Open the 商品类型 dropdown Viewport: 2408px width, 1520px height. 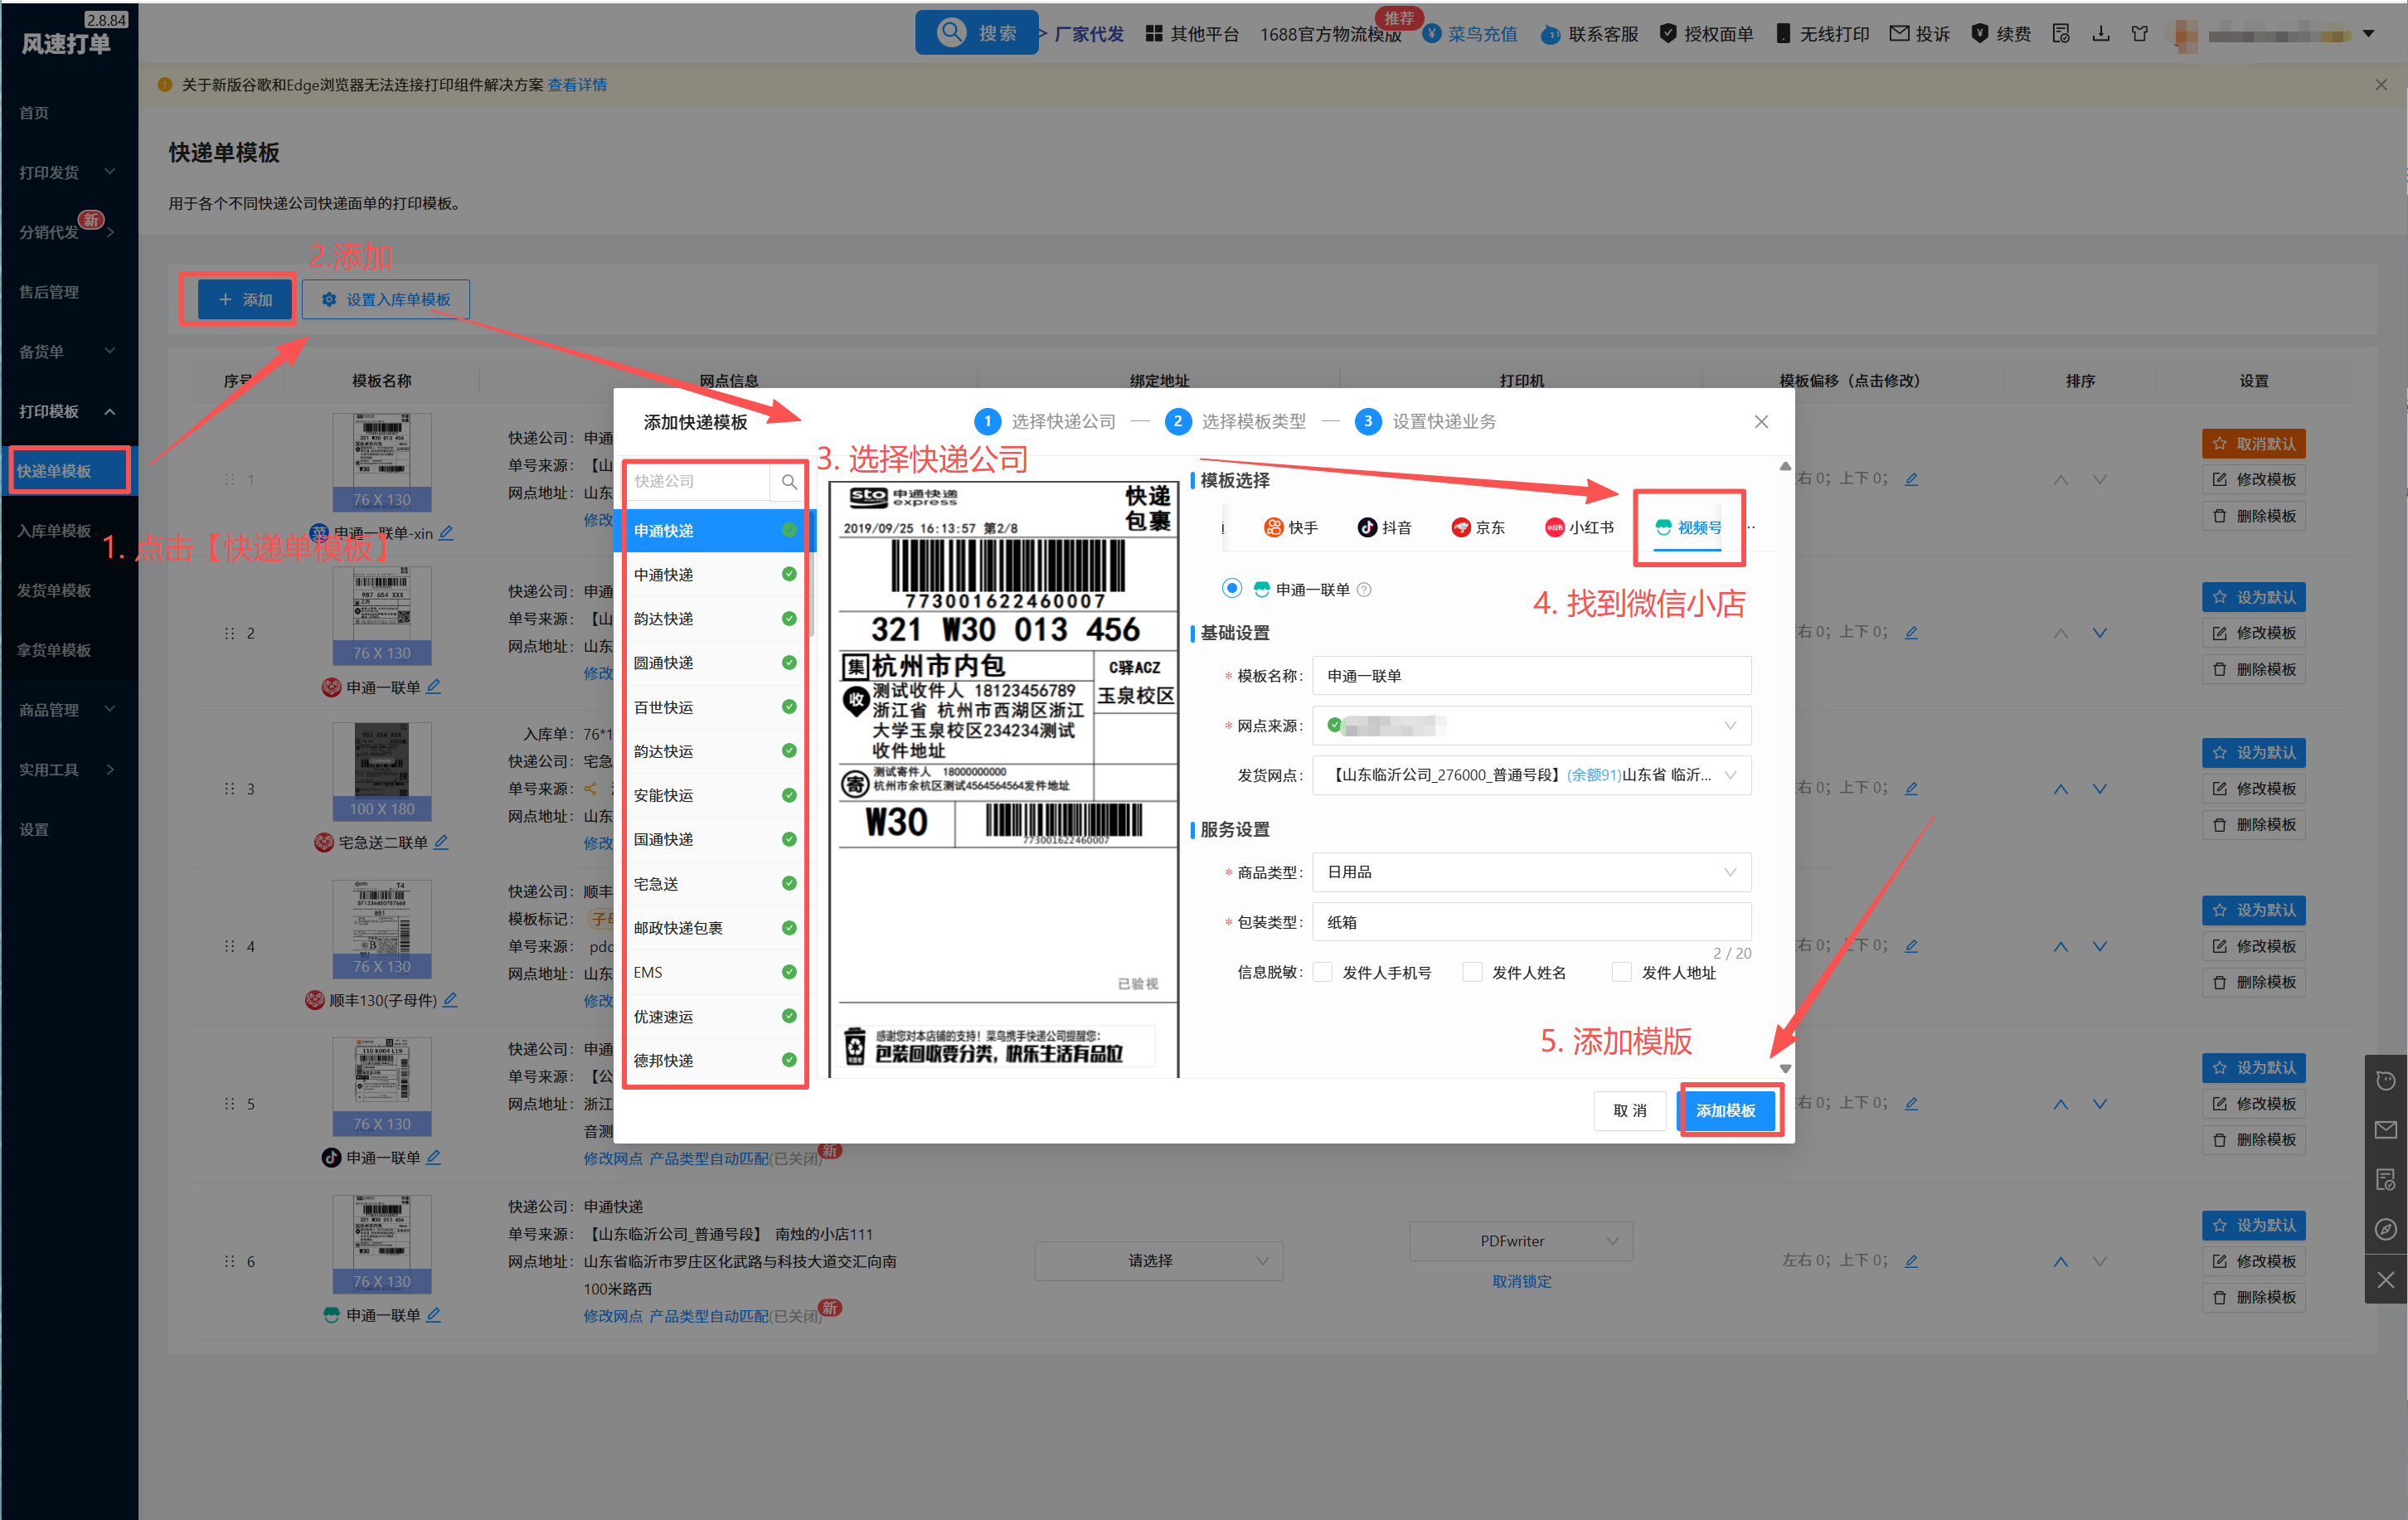point(1532,872)
